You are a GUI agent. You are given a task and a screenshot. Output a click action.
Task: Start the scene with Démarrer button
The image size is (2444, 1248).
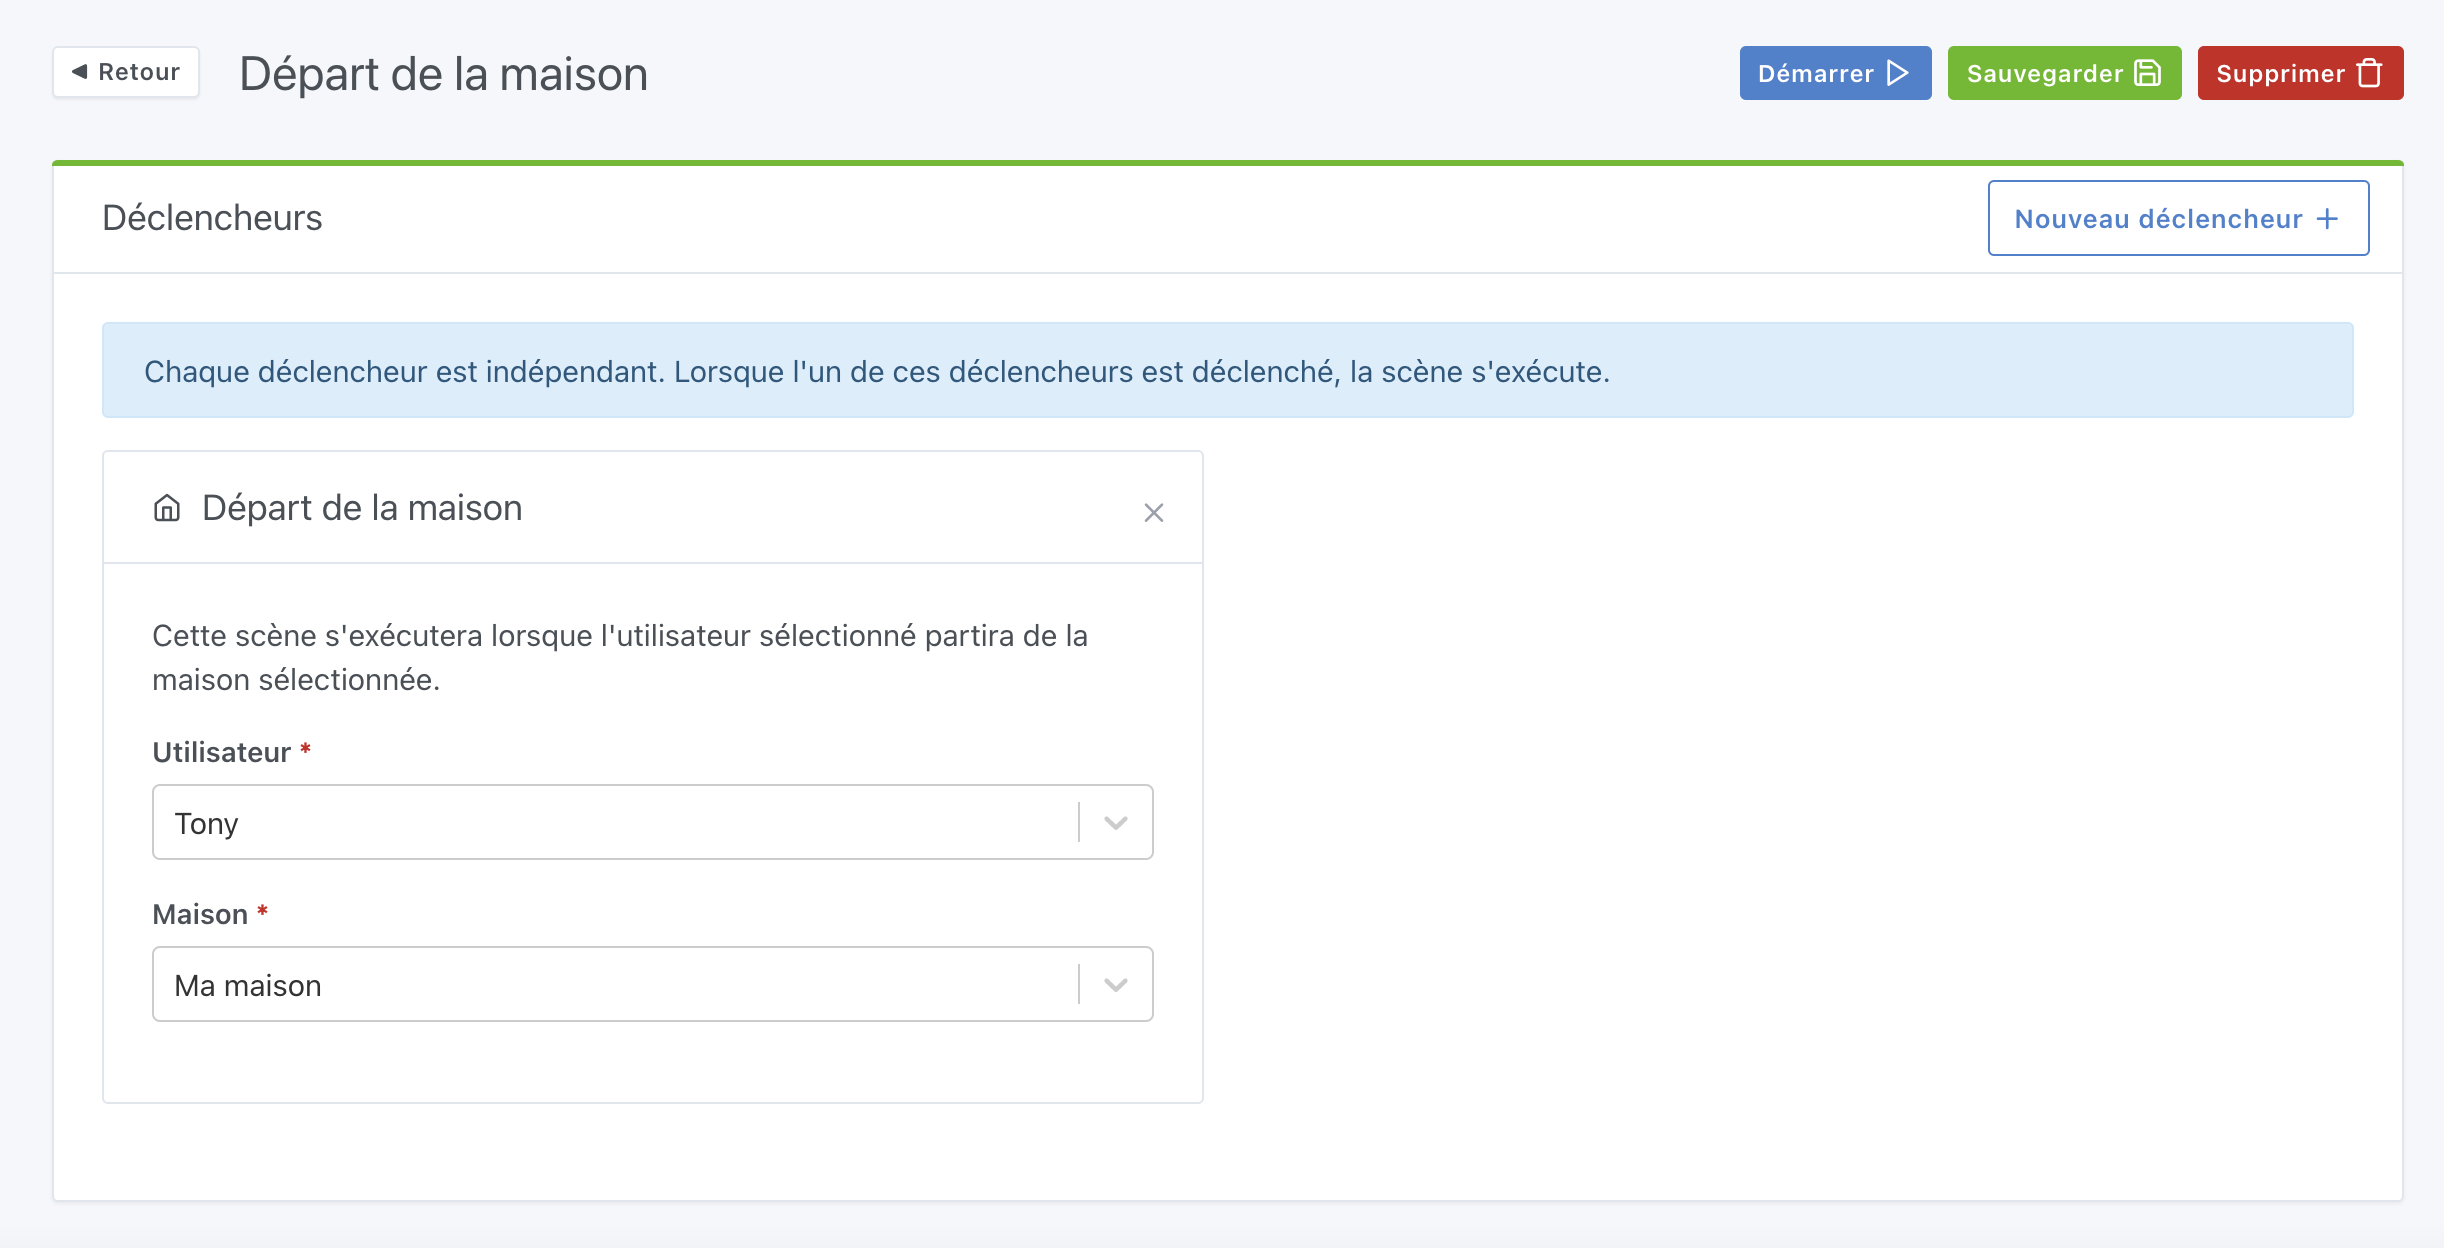pyautogui.click(x=1834, y=73)
